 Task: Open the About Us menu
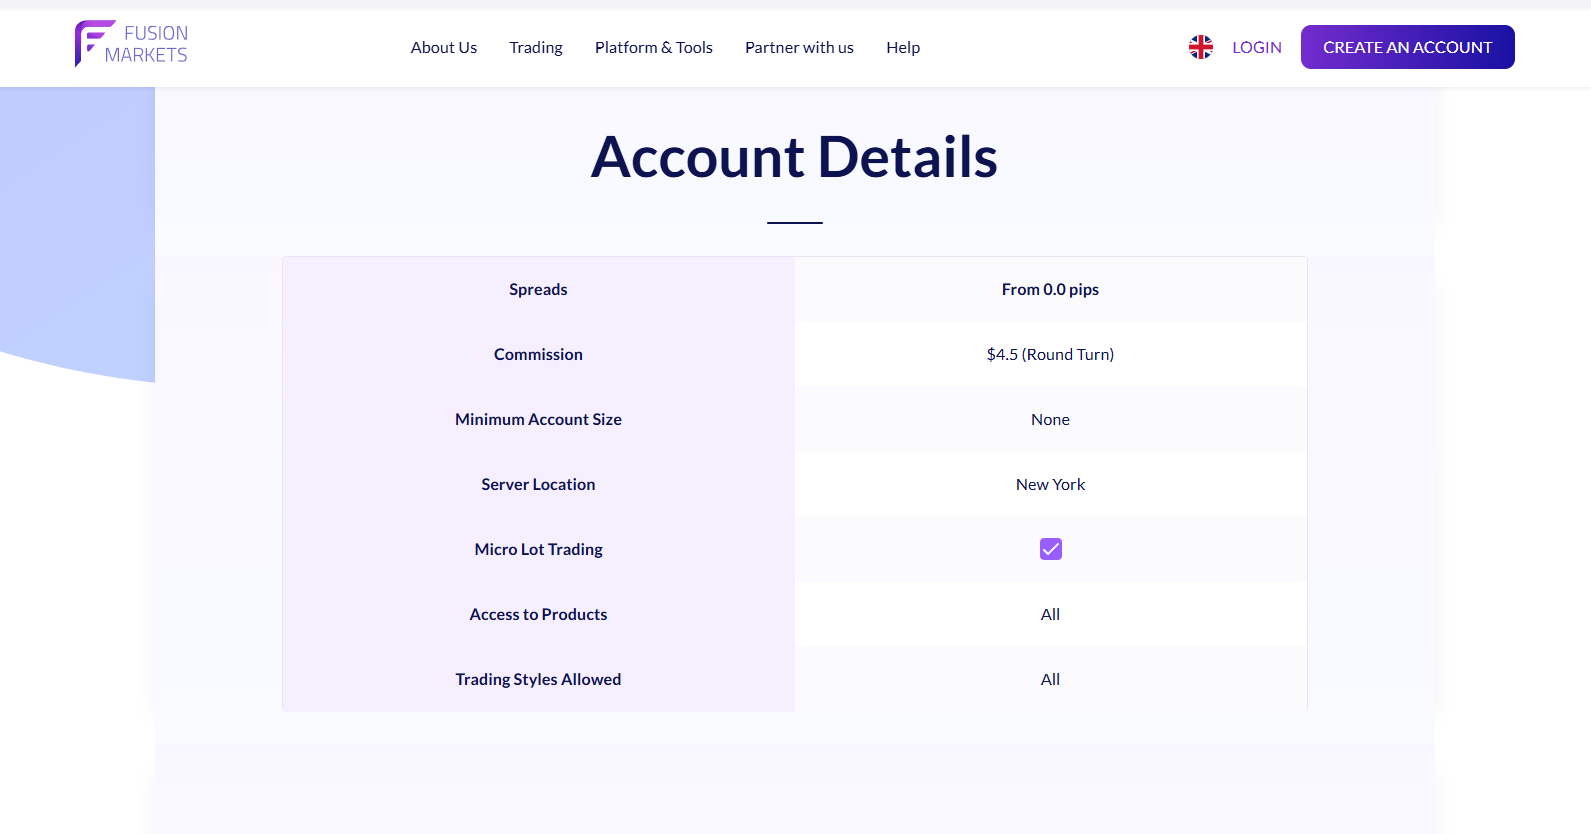(443, 47)
